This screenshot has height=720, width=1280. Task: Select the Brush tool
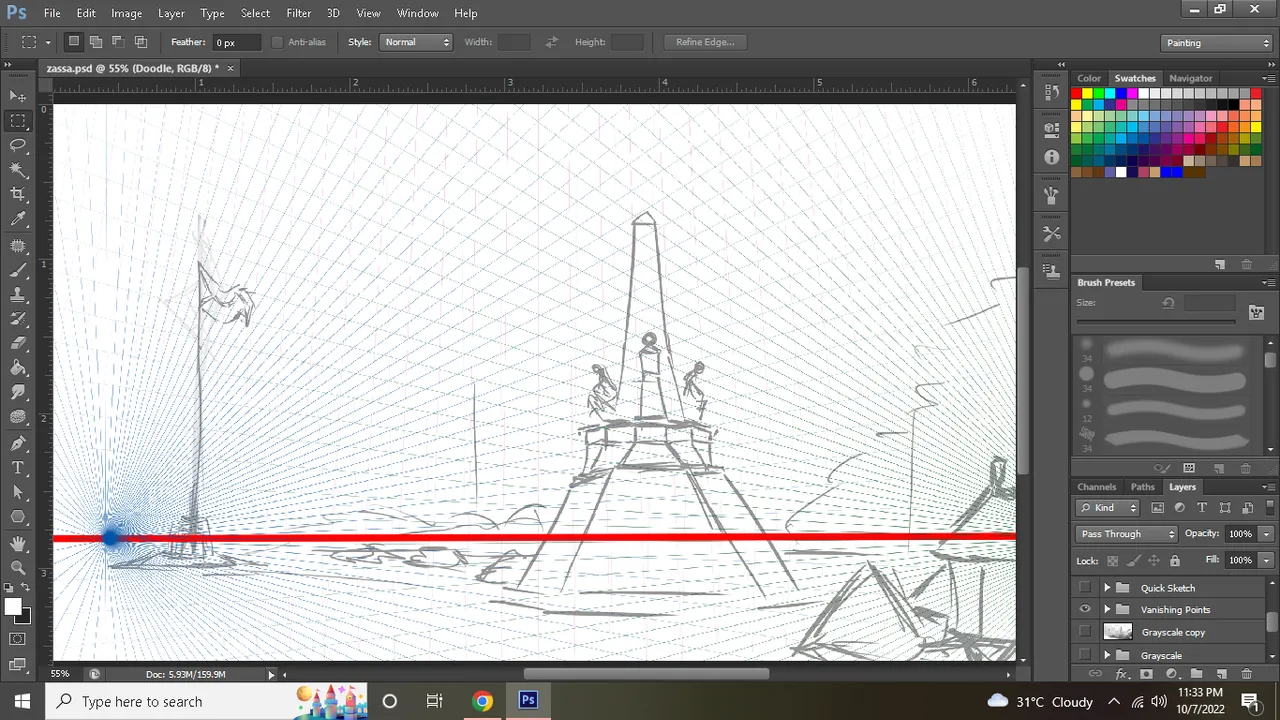[x=18, y=270]
